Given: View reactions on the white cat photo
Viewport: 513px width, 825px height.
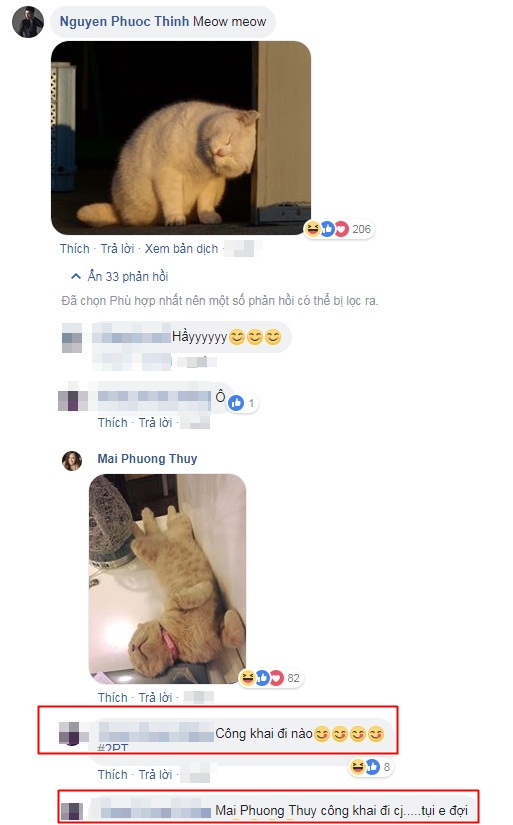Looking at the screenshot, I should tap(339, 229).
